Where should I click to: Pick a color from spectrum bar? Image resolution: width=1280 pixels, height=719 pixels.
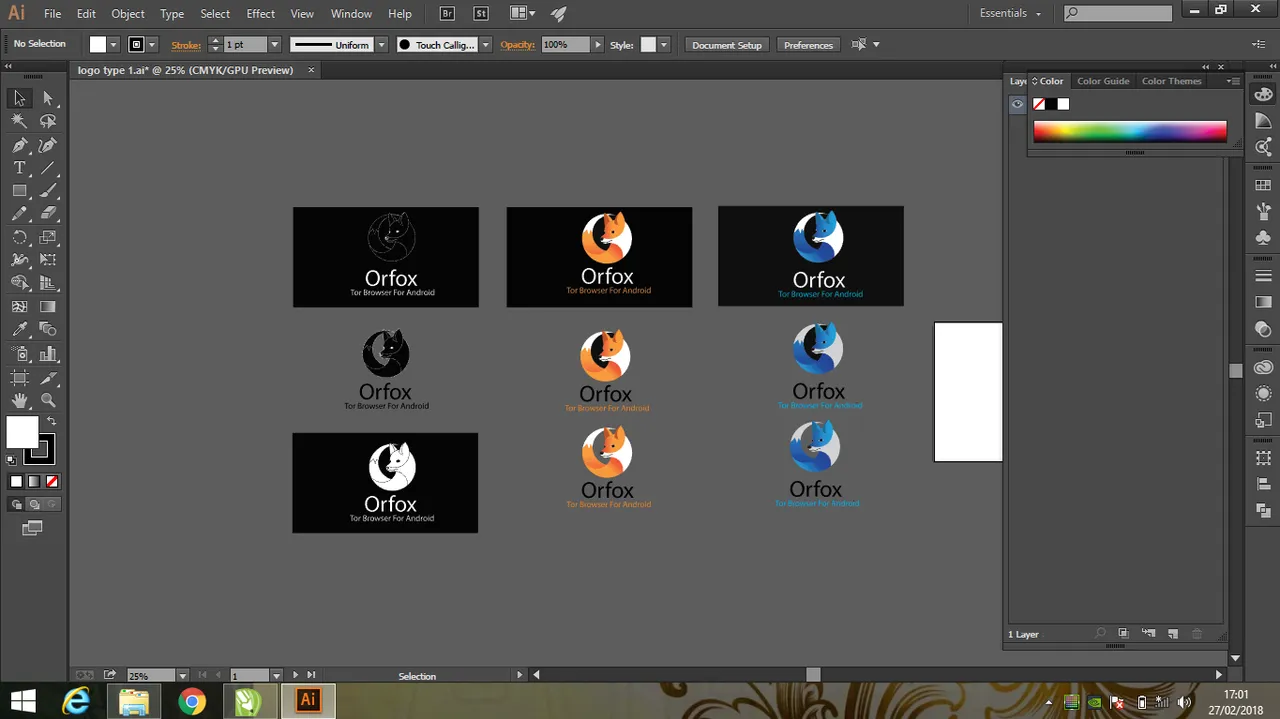[1130, 132]
